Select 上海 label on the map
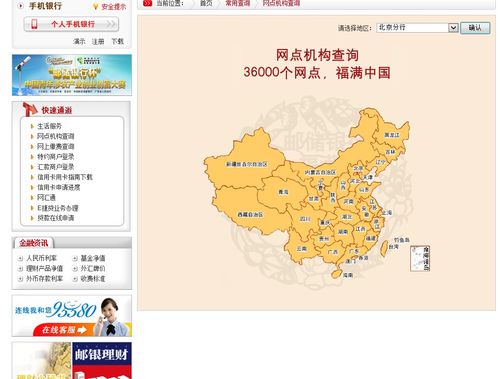 (x=387, y=212)
